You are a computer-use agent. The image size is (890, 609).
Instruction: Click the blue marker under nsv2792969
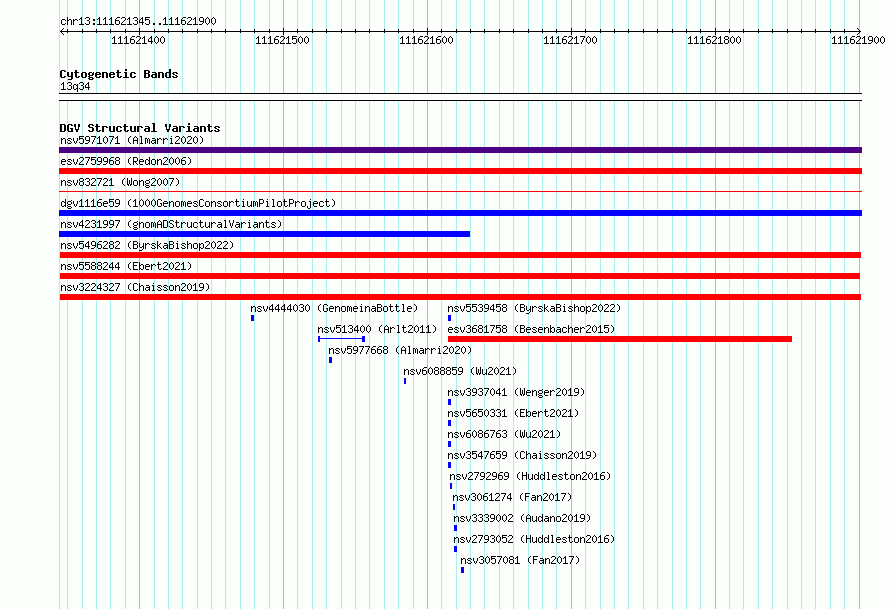[x=451, y=486]
